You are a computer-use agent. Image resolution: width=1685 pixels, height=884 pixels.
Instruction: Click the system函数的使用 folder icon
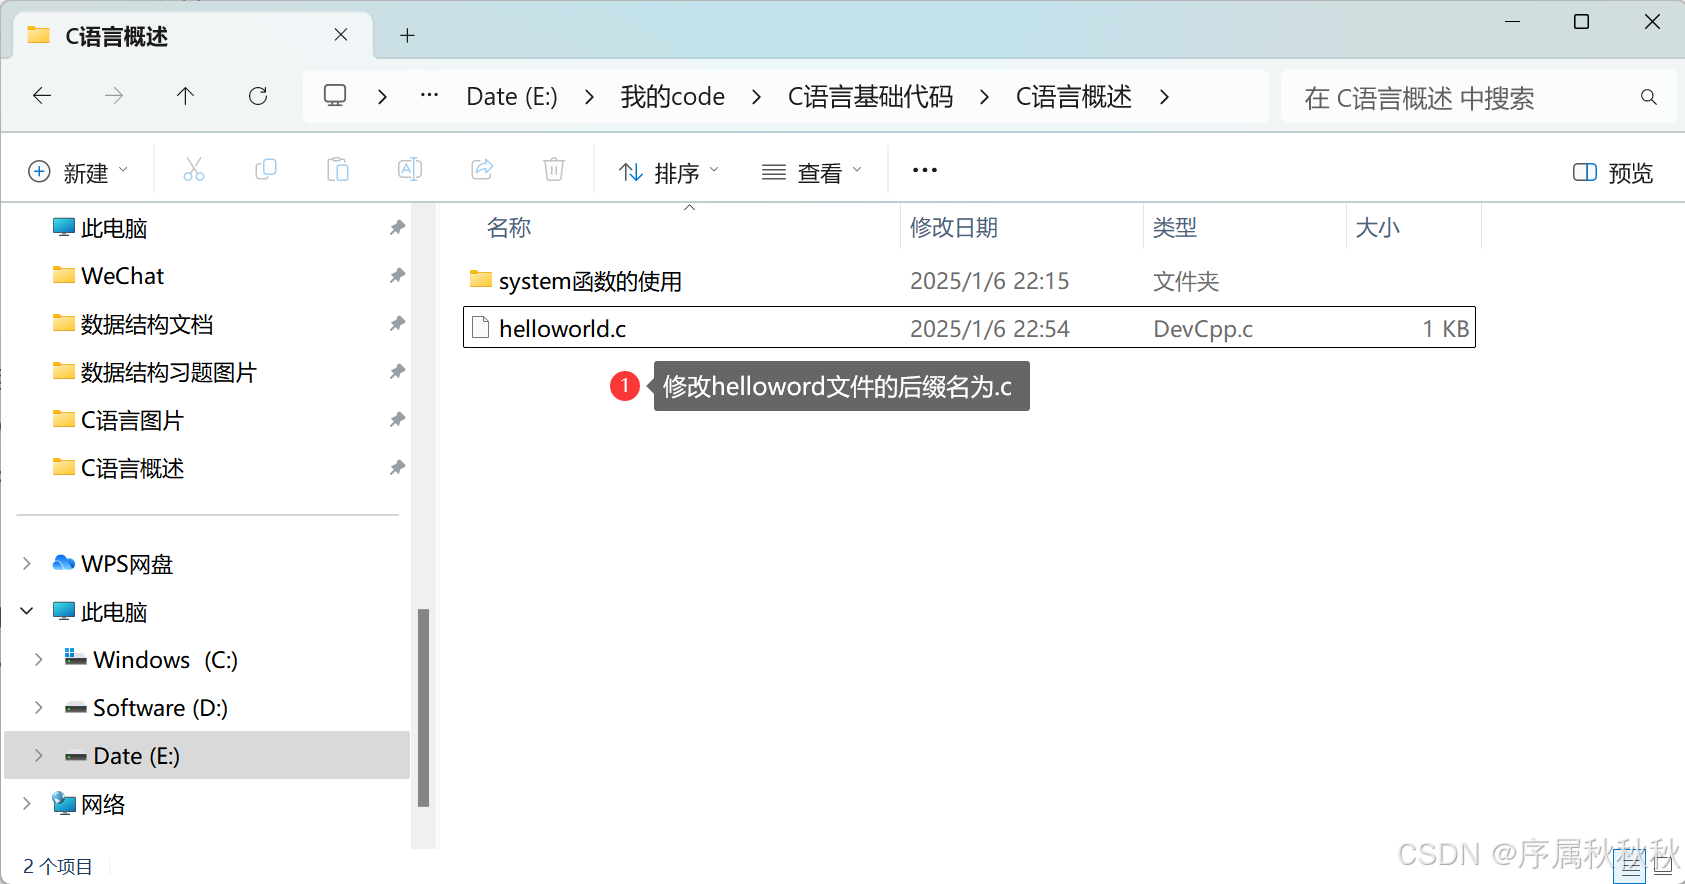(x=481, y=279)
